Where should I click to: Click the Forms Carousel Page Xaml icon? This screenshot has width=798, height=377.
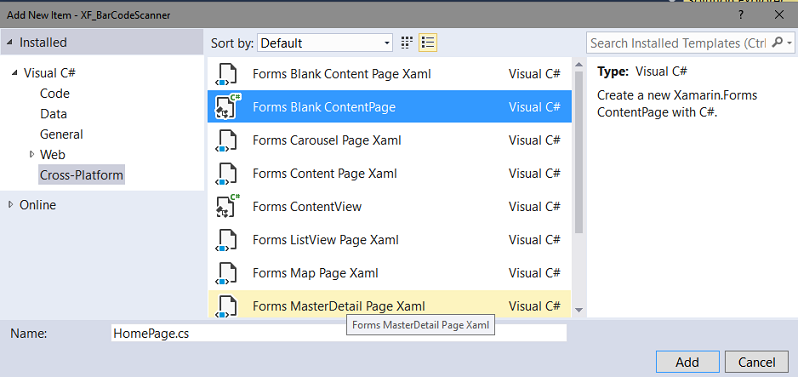[227, 140]
